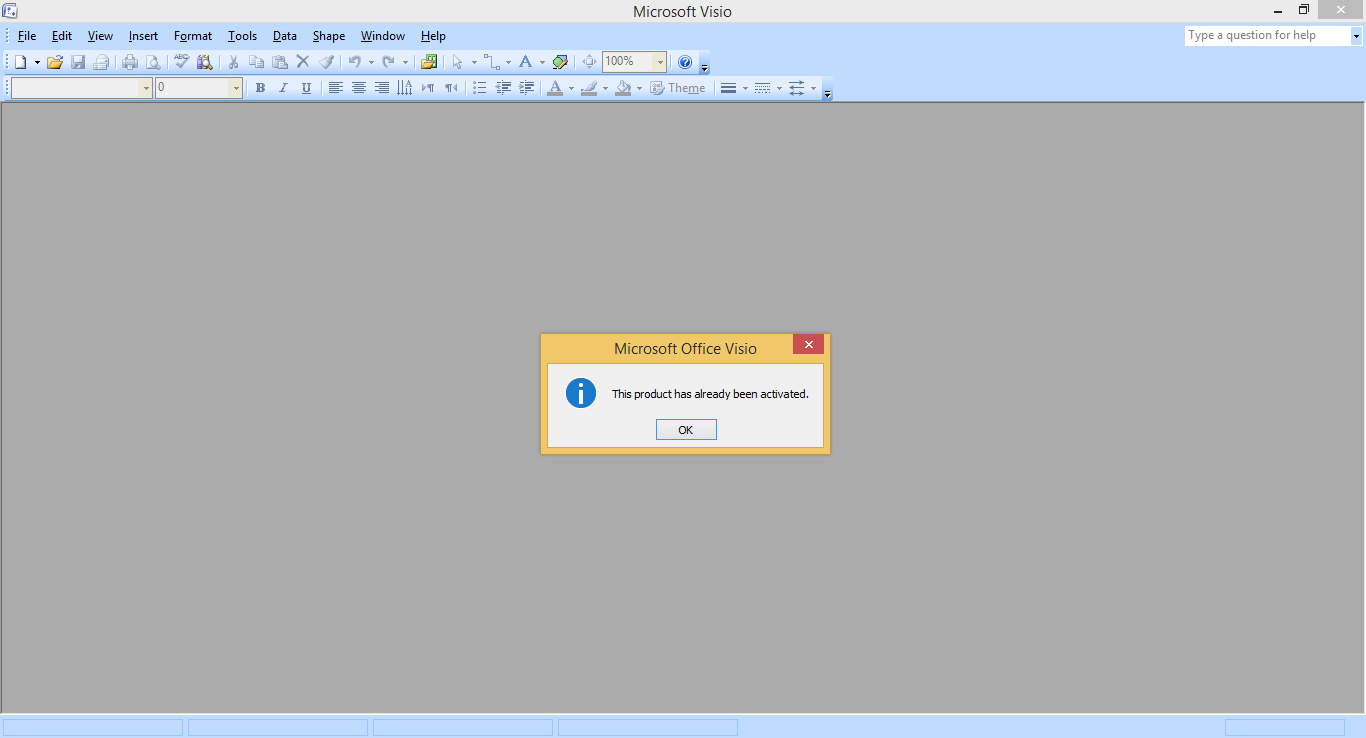Click the Open file folder icon
1366x738 pixels.
[55, 62]
